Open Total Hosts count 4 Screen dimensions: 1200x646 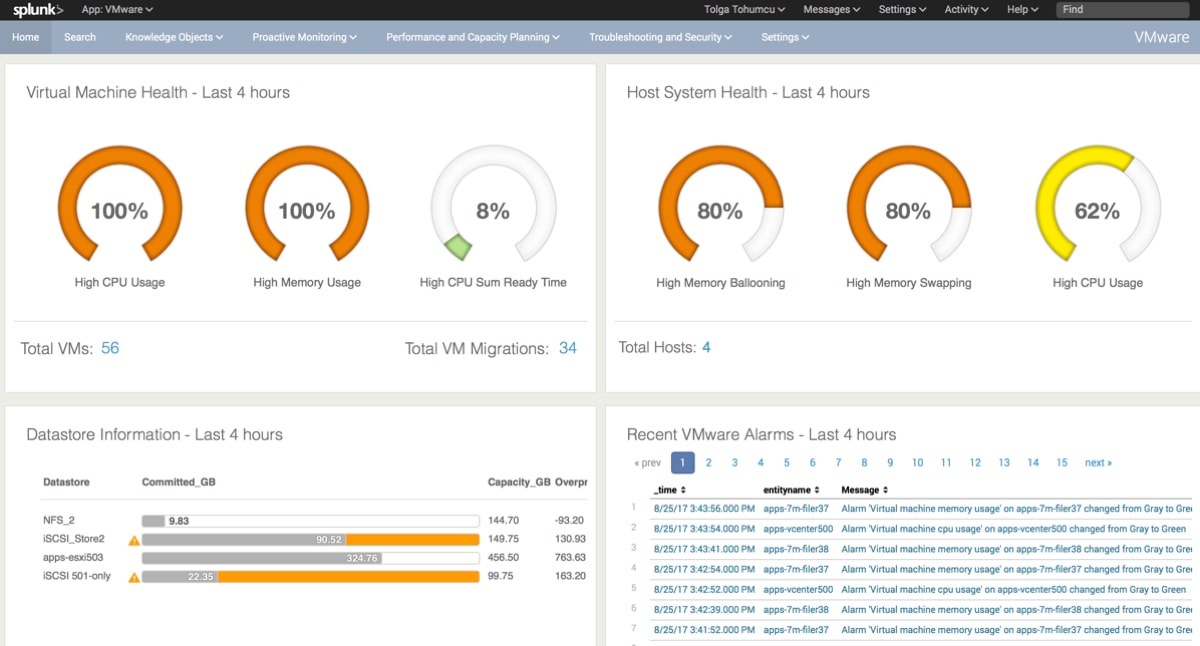click(706, 347)
